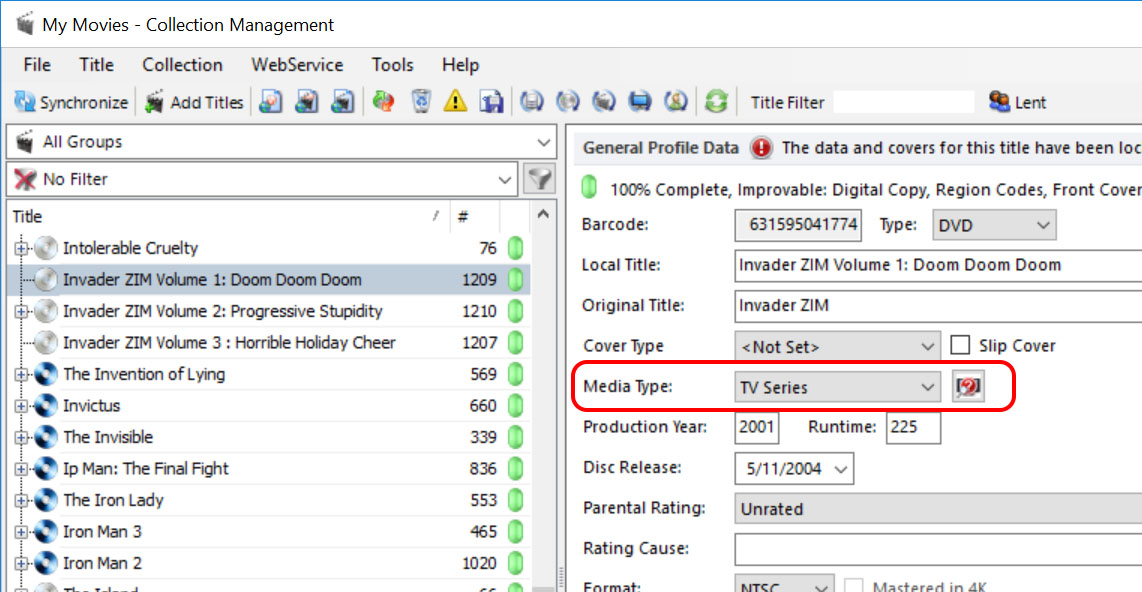The image size is (1142, 592).
Task: Click the green status indicator for Iron Man 2
Action: (x=516, y=563)
